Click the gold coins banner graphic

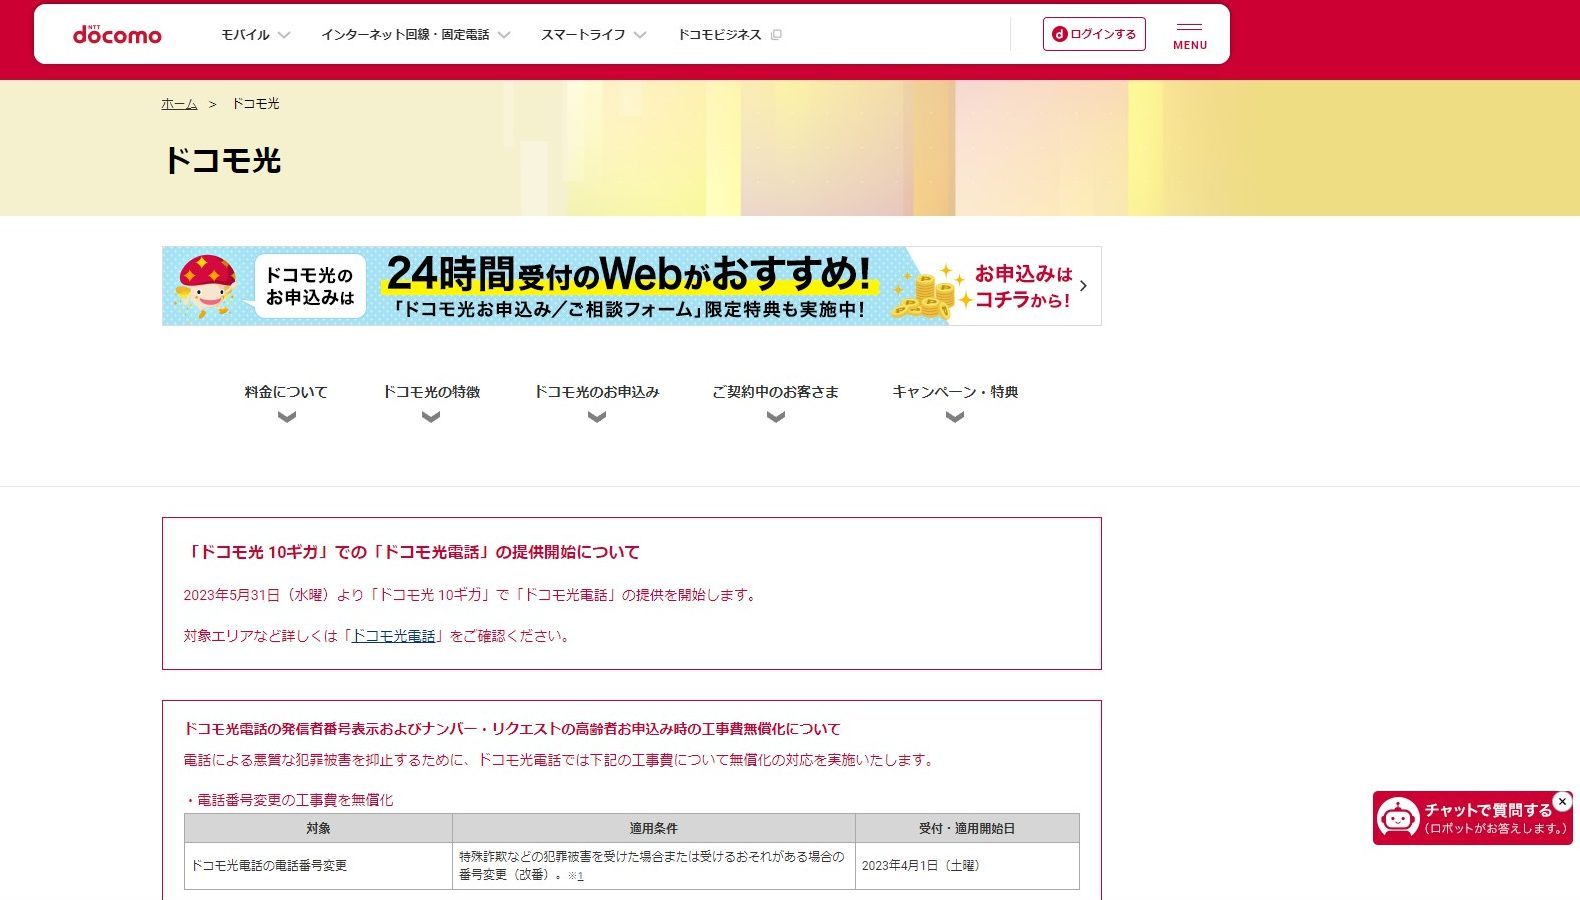coord(926,292)
